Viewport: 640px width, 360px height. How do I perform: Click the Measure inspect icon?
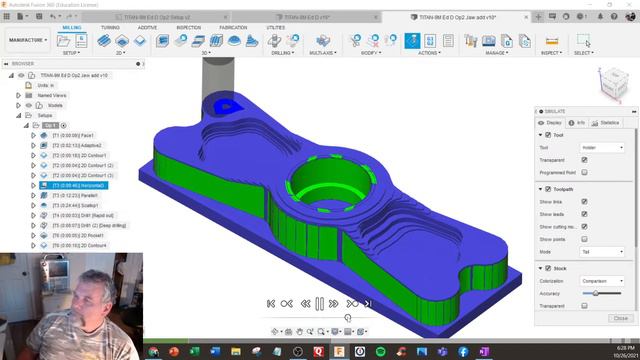tap(551, 41)
